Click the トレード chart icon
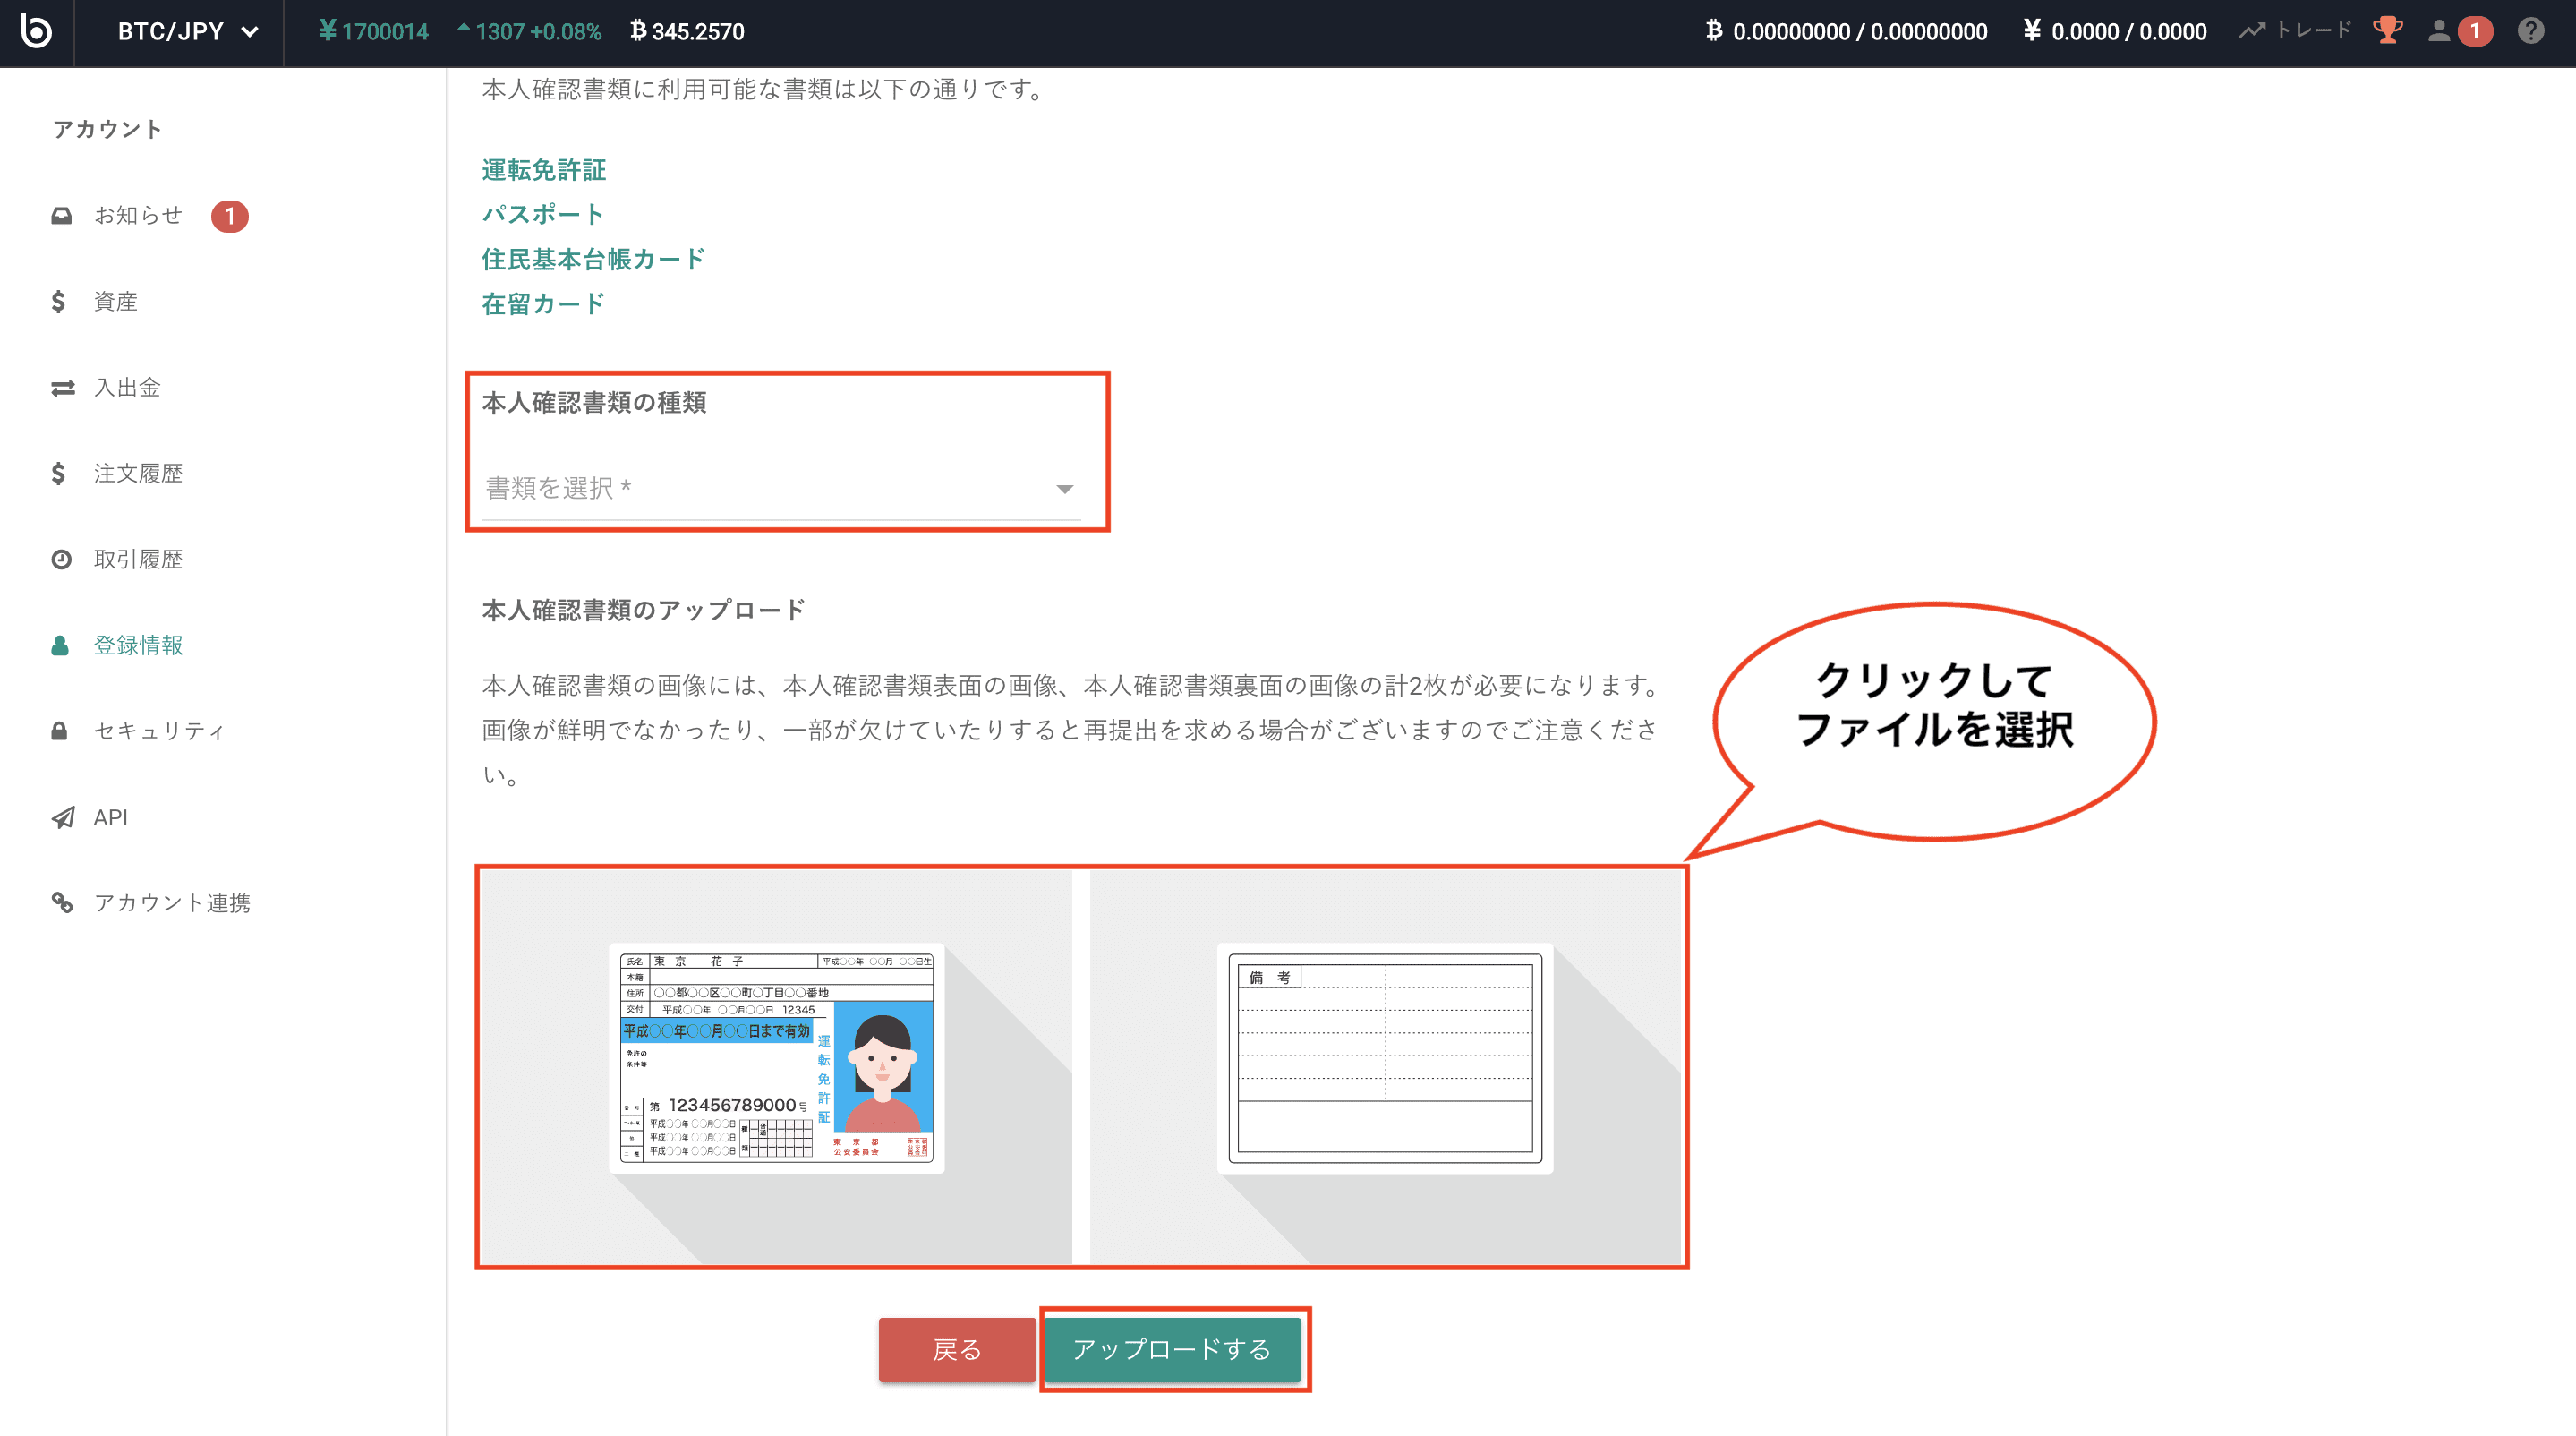The height and width of the screenshot is (1436, 2576). click(x=2252, y=31)
